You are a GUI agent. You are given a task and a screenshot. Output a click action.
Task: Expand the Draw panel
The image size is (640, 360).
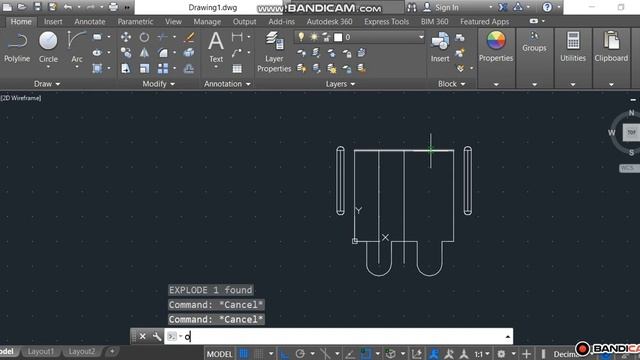(x=47, y=84)
